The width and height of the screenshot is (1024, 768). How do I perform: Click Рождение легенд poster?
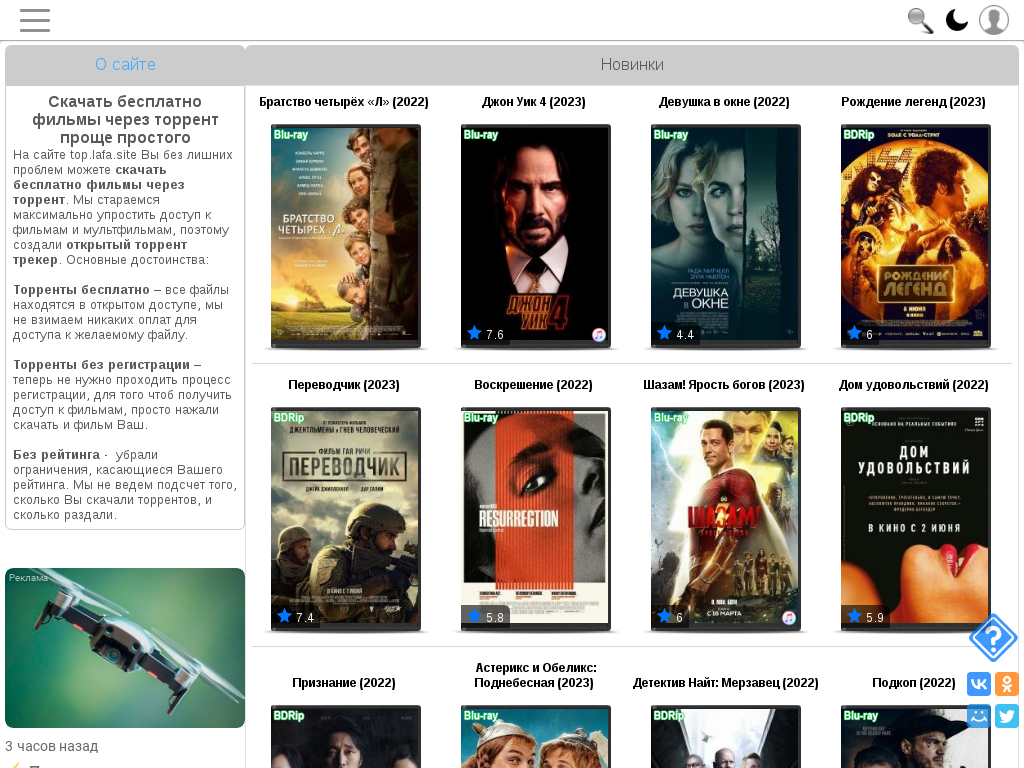916,236
